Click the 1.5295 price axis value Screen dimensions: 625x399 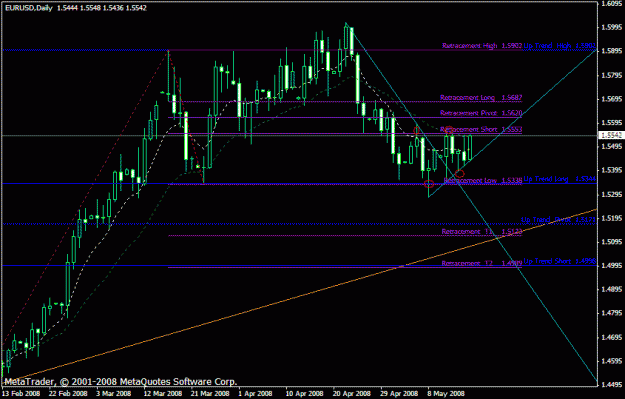tap(612, 194)
